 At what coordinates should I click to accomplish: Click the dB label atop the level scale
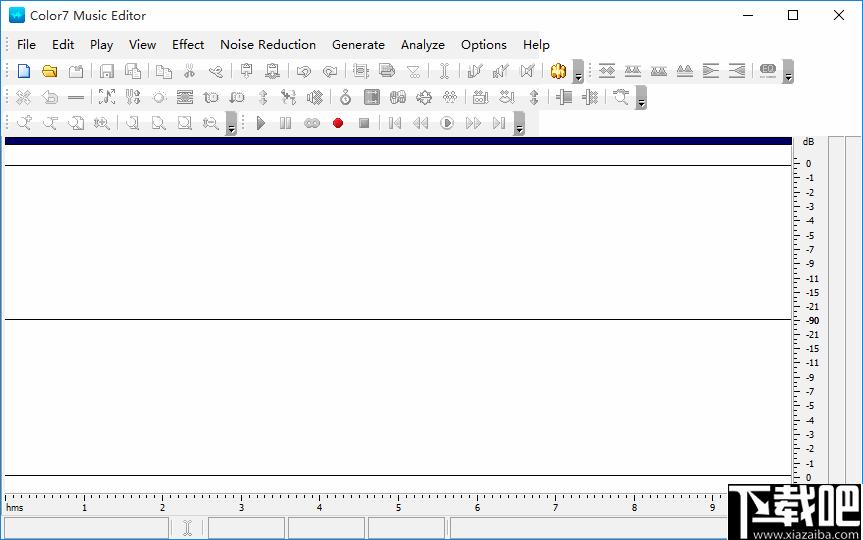808,141
